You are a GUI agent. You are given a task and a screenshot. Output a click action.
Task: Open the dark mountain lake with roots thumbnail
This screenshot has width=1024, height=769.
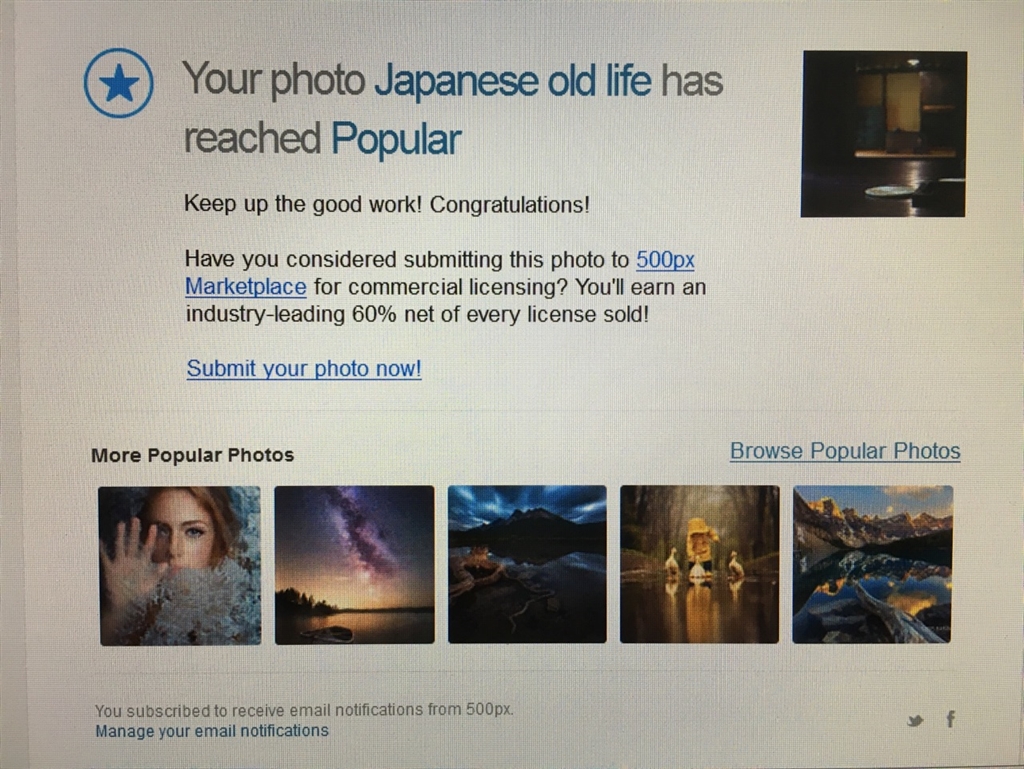pos(527,564)
